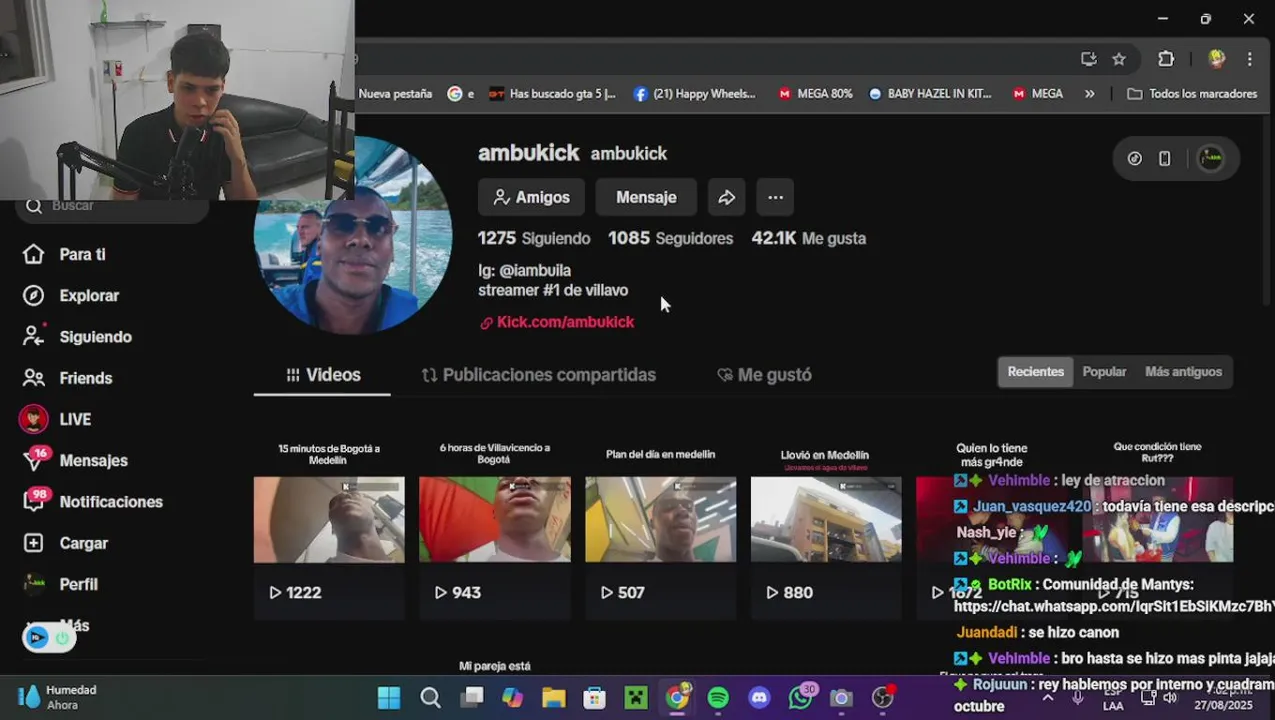This screenshot has width=1275, height=720.
Task: Click the Windows Start button
Action: coord(389,697)
